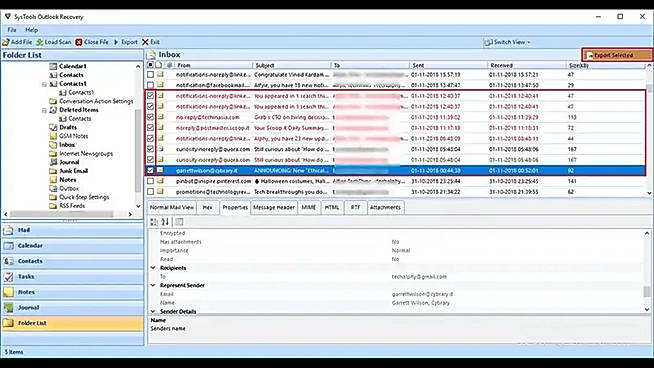This screenshot has width=654, height=368.
Task: Click the email list scroll-down arrow
Action: pyautogui.click(x=649, y=193)
